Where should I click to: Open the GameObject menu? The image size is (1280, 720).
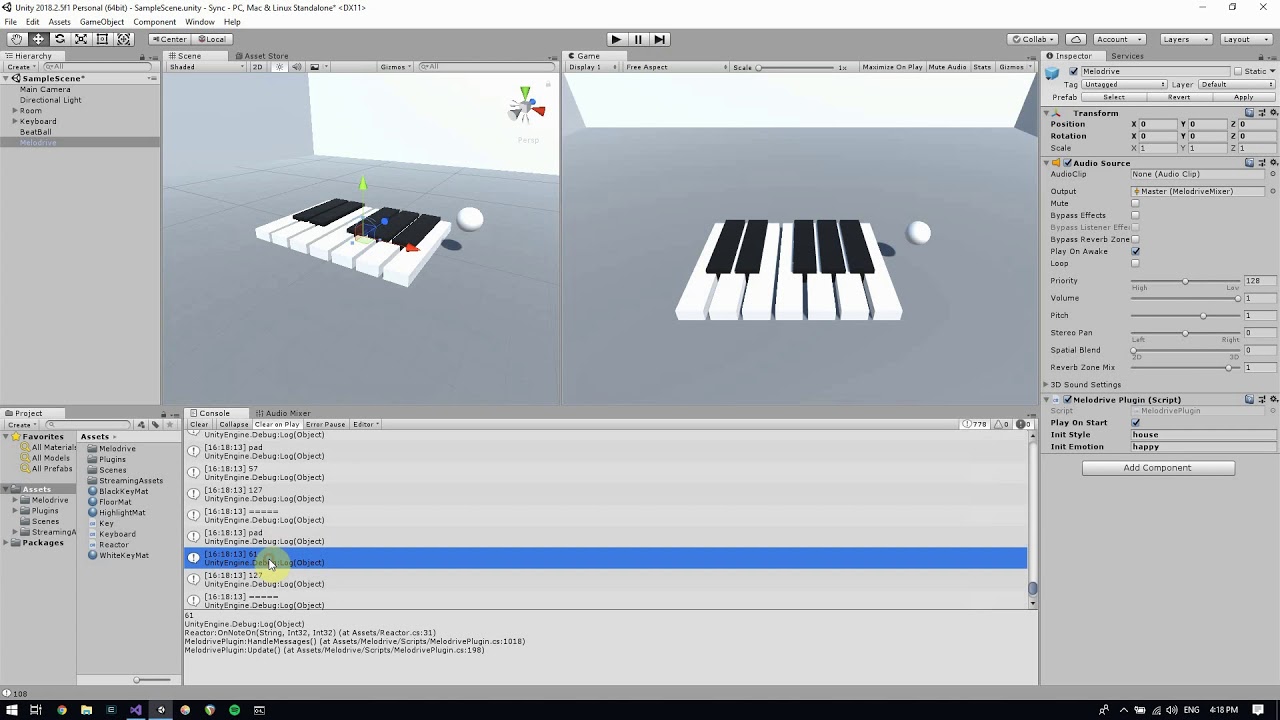point(102,22)
